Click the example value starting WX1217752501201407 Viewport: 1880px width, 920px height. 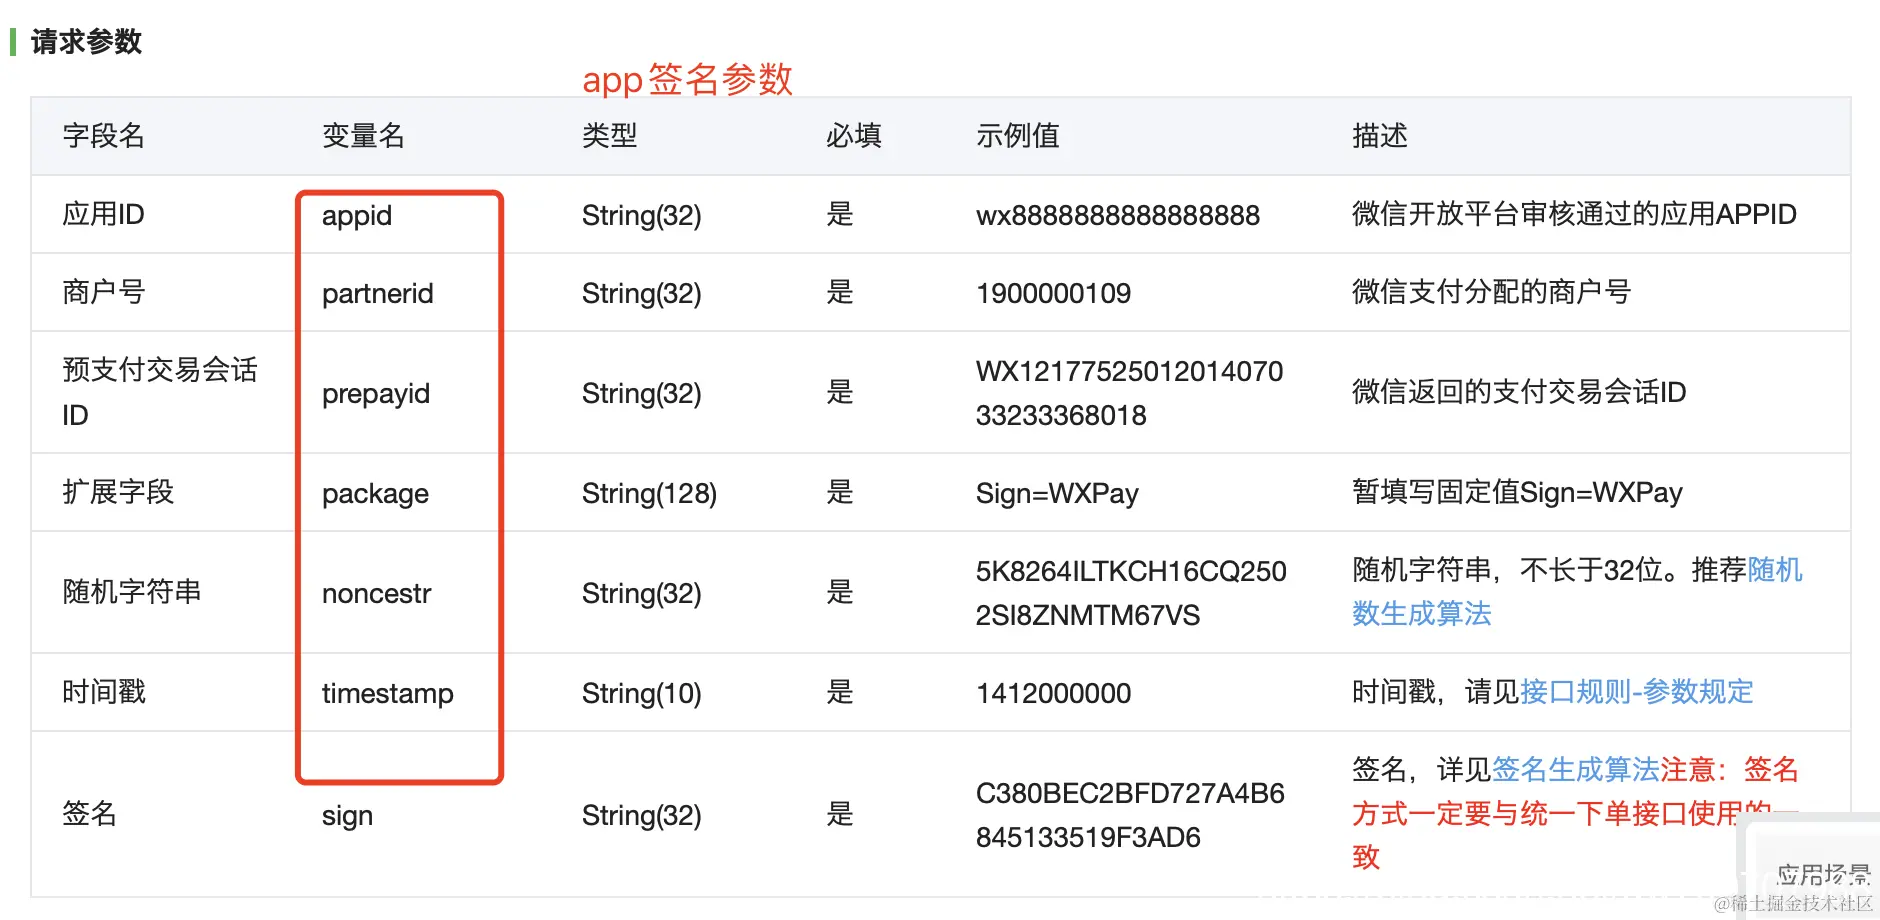[1130, 393]
